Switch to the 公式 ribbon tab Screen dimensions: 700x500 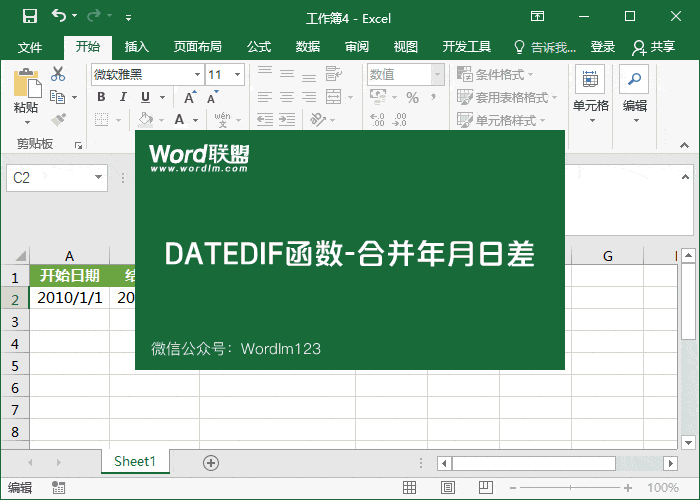click(259, 47)
